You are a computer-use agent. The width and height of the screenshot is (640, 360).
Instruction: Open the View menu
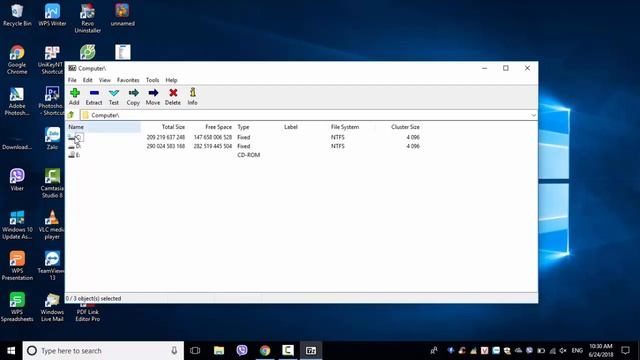(104, 80)
